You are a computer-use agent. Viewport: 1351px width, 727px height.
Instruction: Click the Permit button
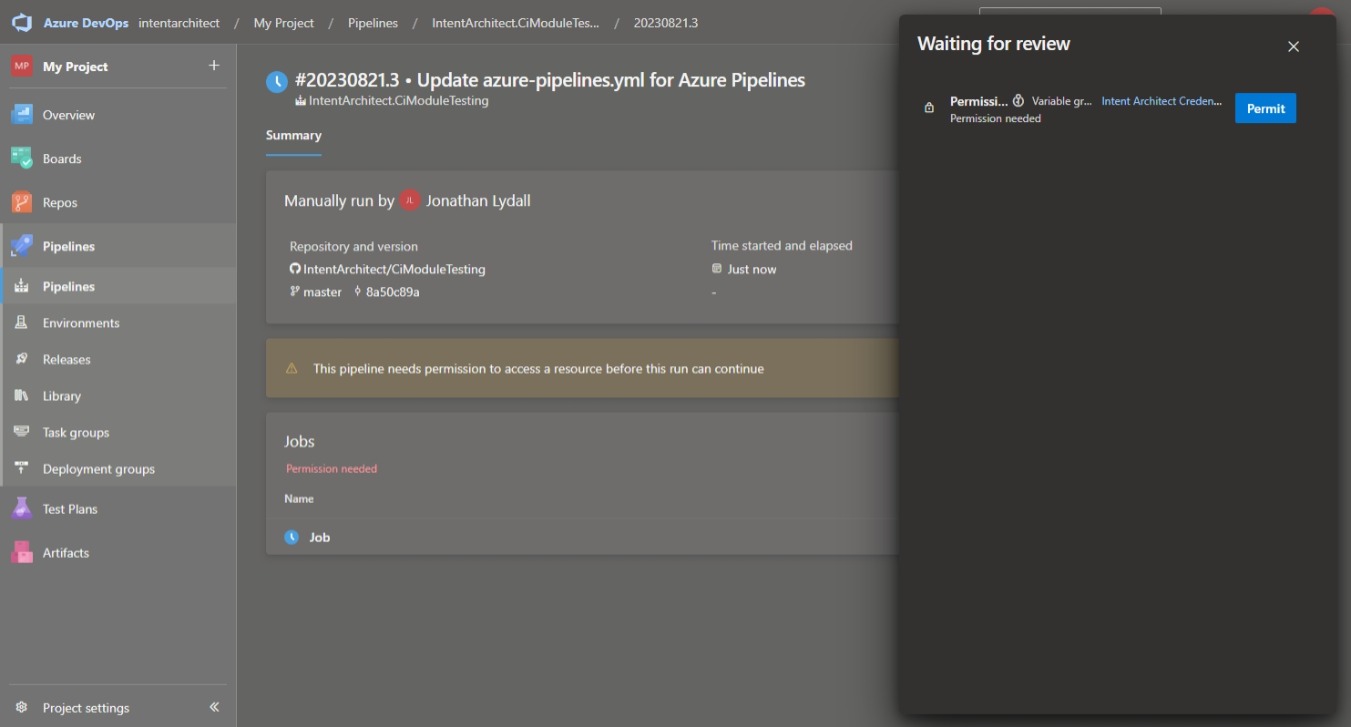pyautogui.click(x=1265, y=108)
